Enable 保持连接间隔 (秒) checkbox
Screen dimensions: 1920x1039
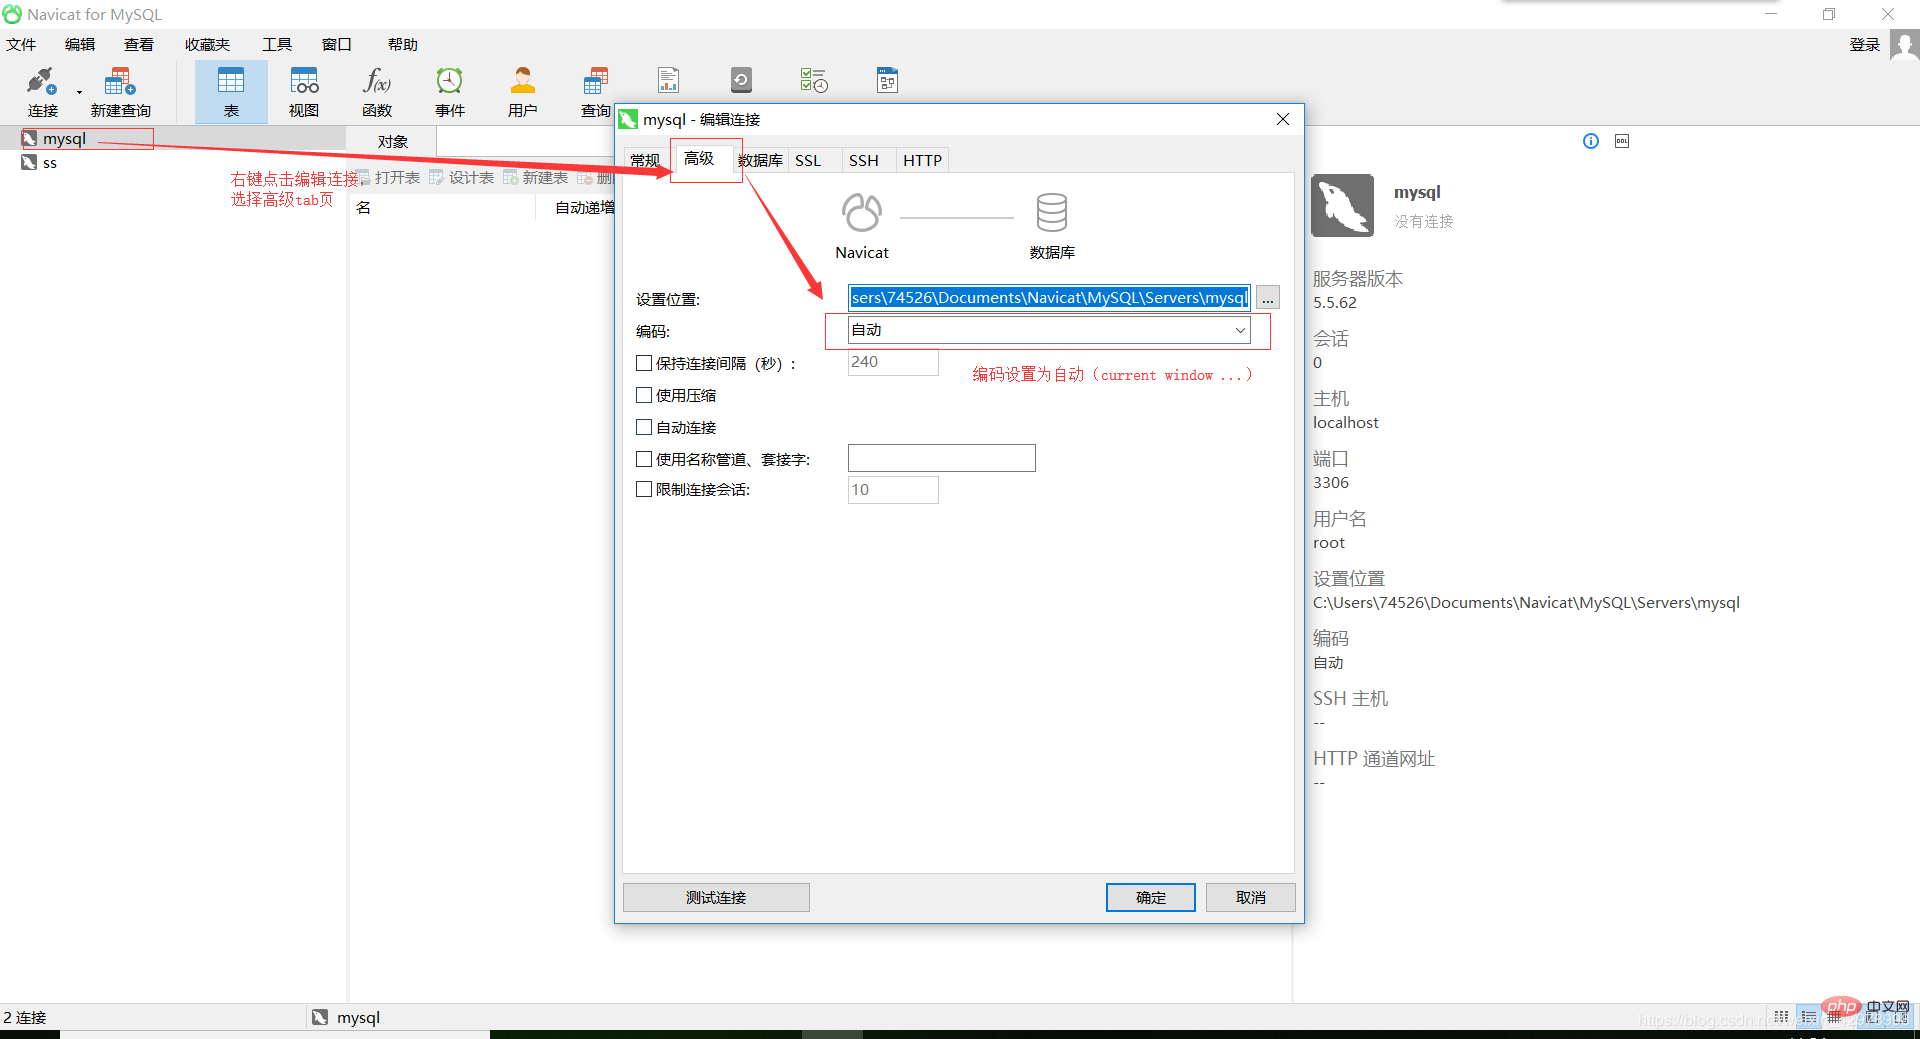click(x=644, y=363)
